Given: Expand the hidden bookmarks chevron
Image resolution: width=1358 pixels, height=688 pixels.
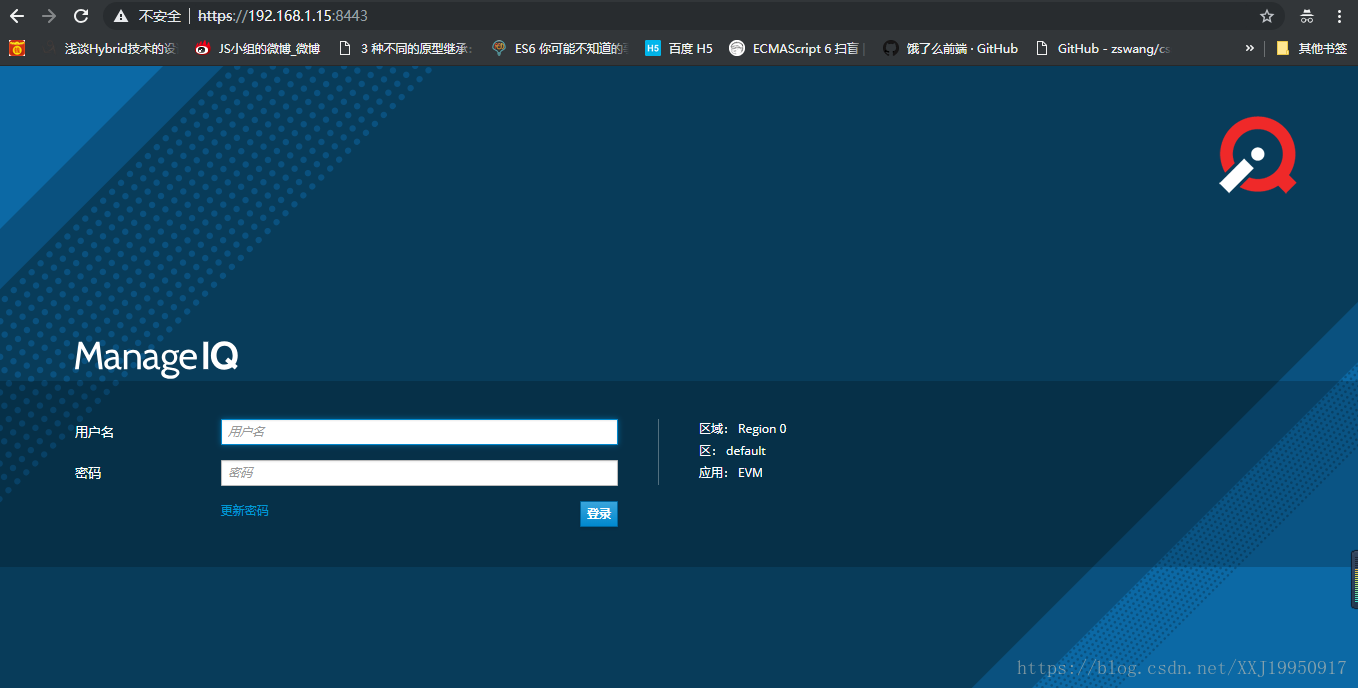Looking at the screenshot, I should (1249, 48).
